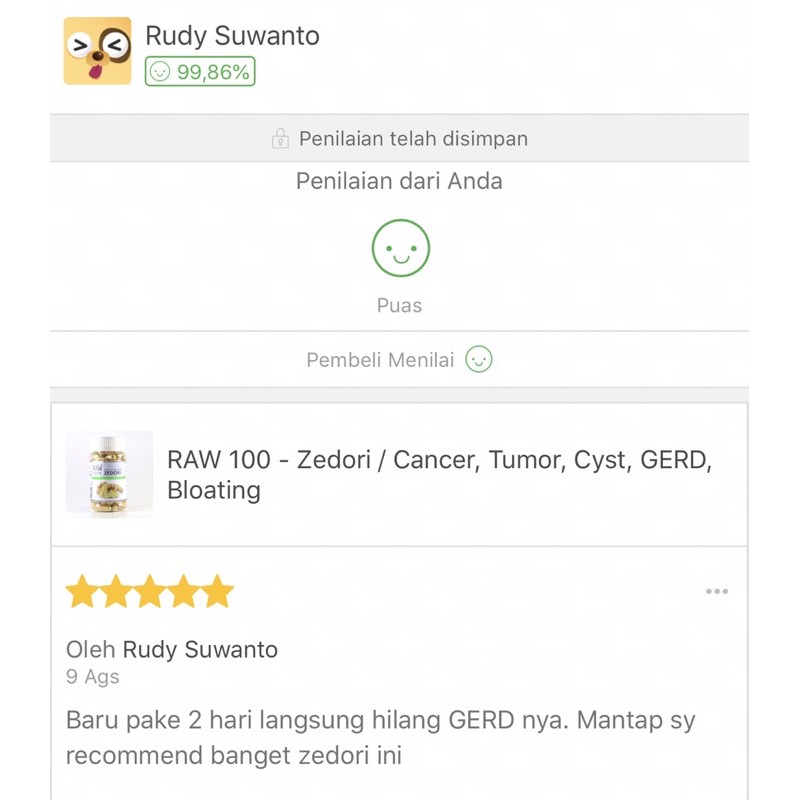Screen dimensions: 800x800
Task: Open the smiley rating badge showing 99,86%
Action: (199, 72)
